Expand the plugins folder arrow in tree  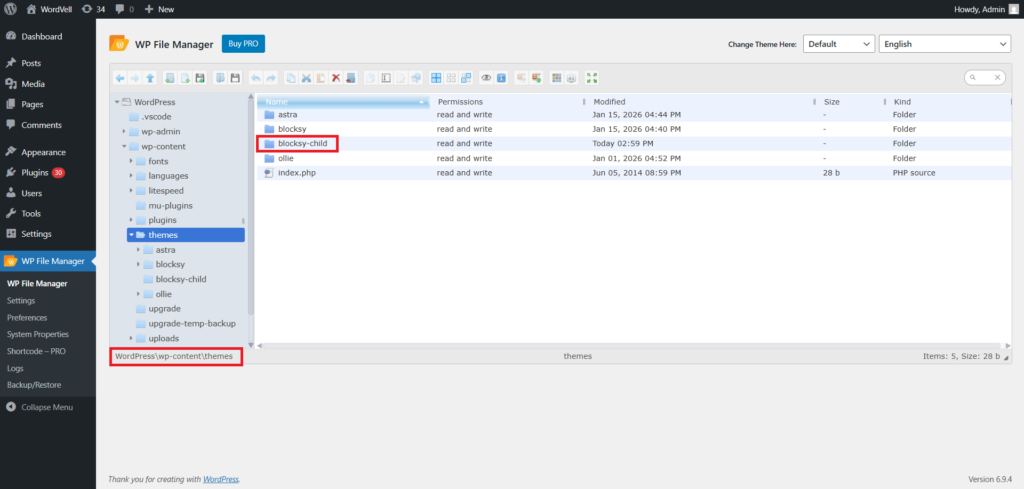[131, 220]
